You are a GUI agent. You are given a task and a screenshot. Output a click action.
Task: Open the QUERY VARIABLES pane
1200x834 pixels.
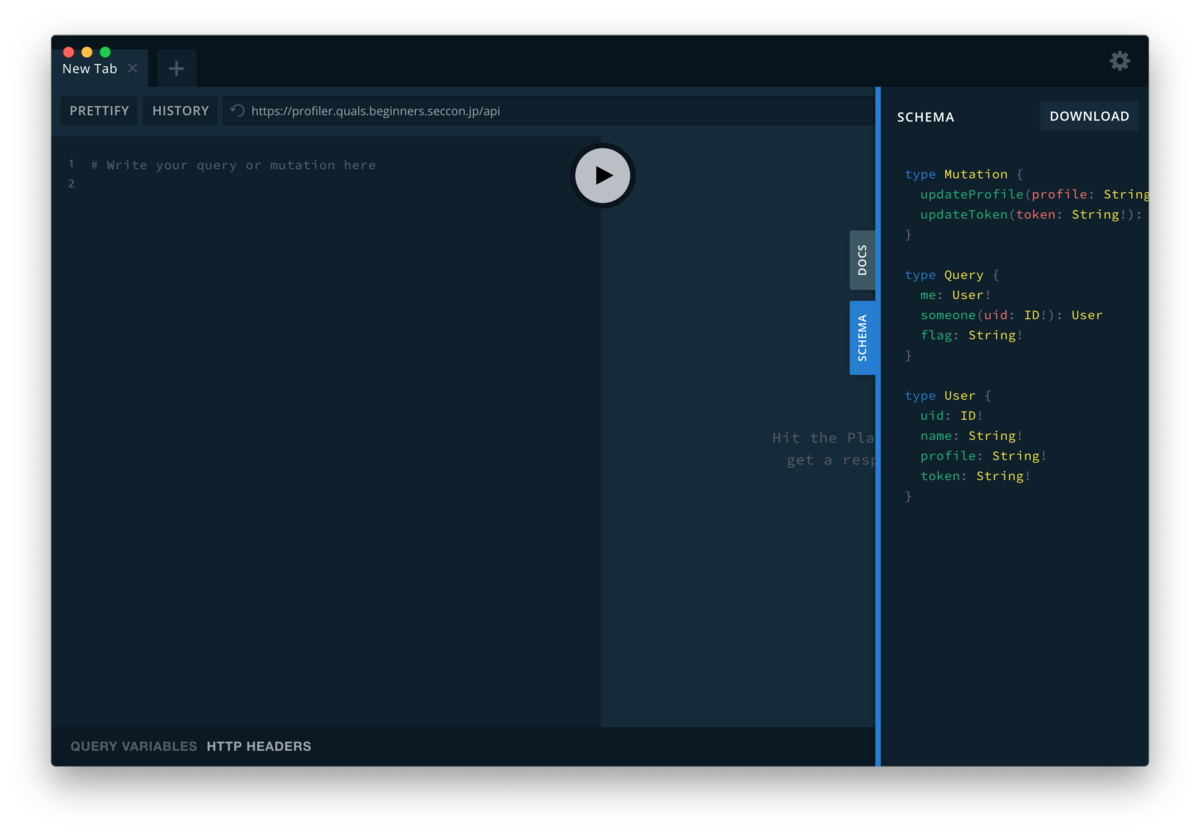pyautogui.click(x=134, y=746)
